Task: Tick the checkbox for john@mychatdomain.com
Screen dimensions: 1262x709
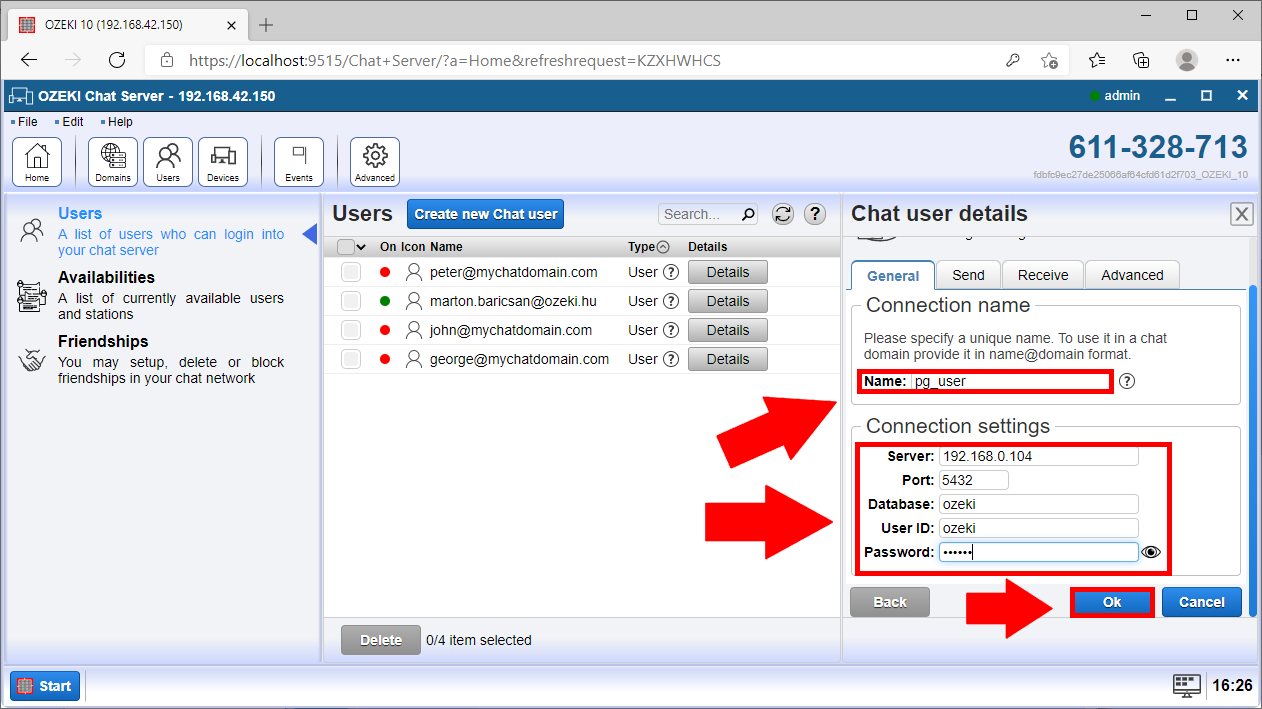Action: pos(350,330)
